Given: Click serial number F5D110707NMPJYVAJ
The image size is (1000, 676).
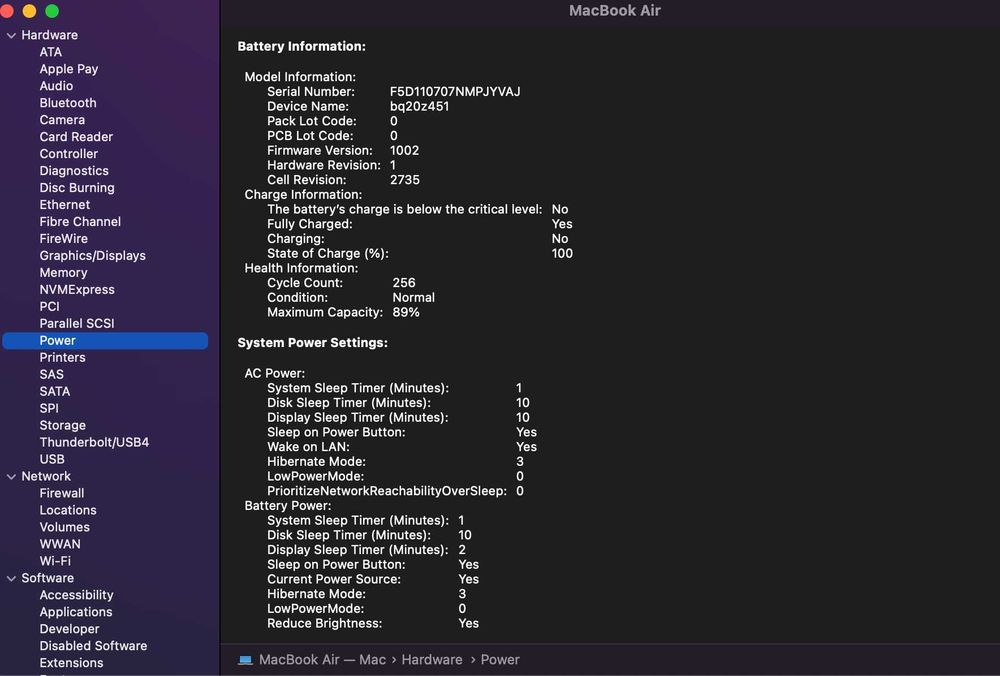Looking at the screenshot, I should point(455,92).
